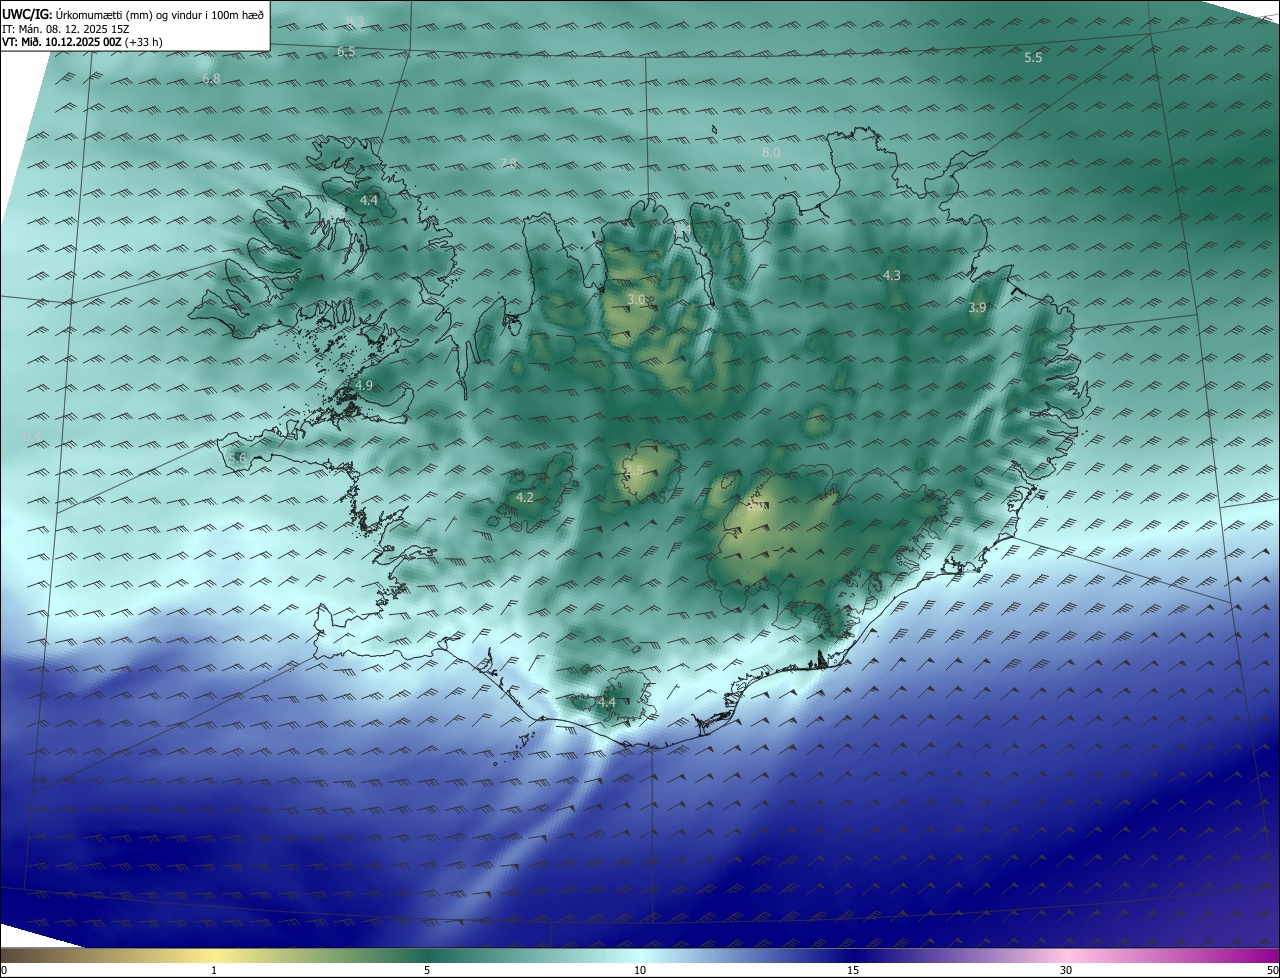Click the 5 tick label on the colour scale
Image resolution: width=1280 pixels, height=978 pixels.
tap(427, 970)
